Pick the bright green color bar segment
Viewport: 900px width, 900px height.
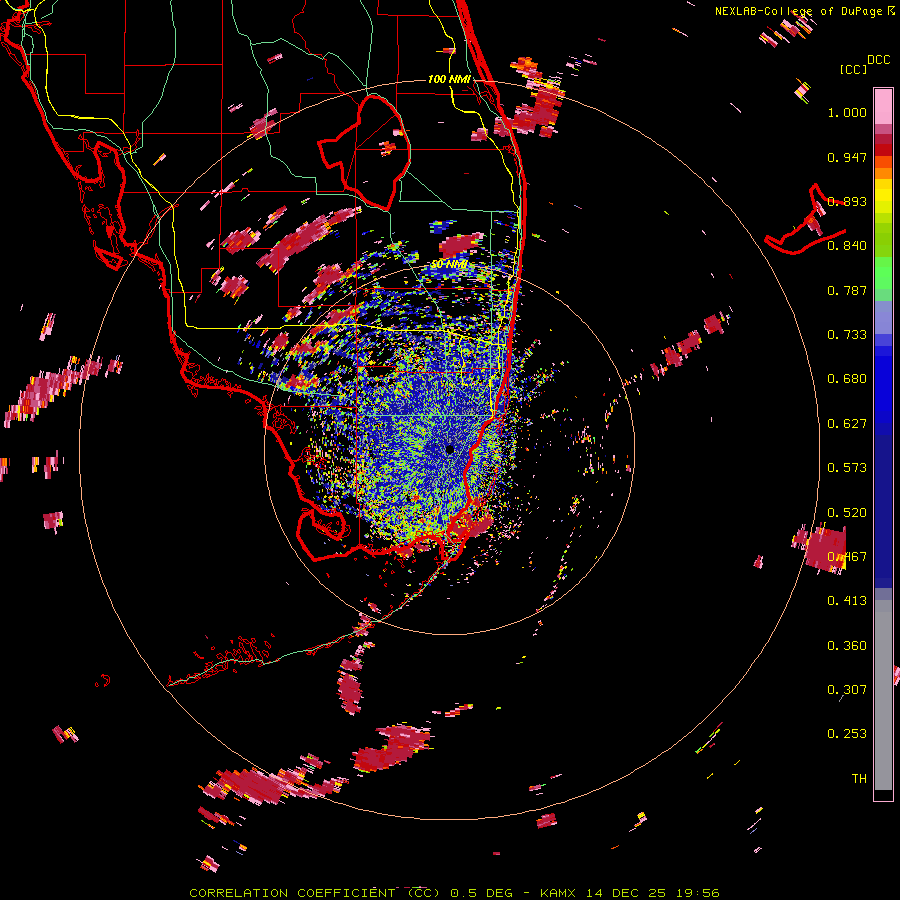(x=883, y=273)
